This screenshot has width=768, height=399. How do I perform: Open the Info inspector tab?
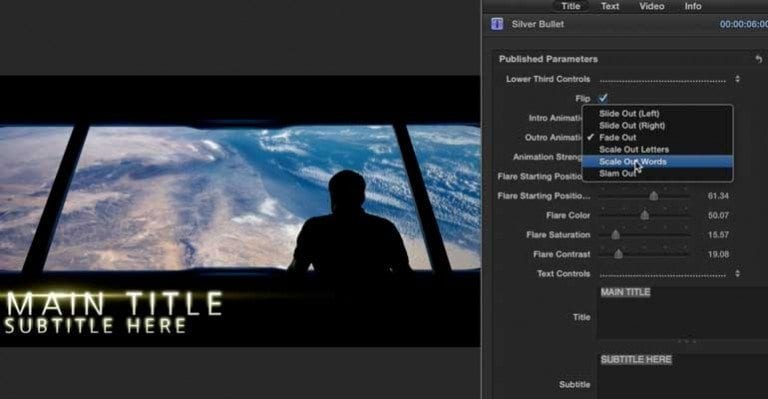[x=693, y=6]
